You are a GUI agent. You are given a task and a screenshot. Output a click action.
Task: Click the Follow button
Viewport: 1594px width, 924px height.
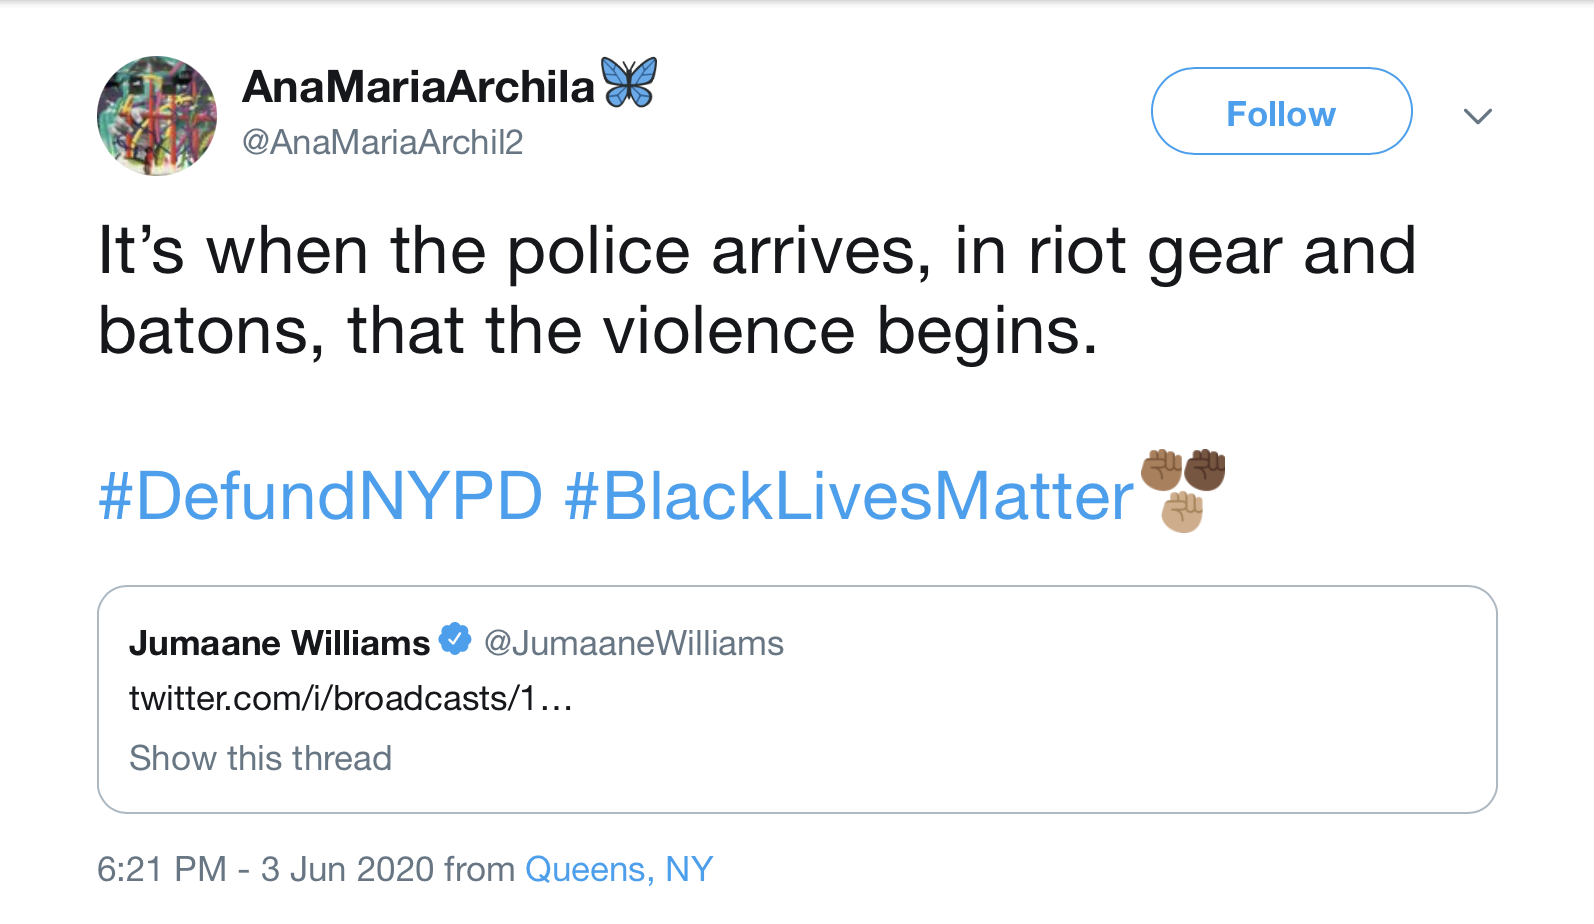(x=1281, y=112)
